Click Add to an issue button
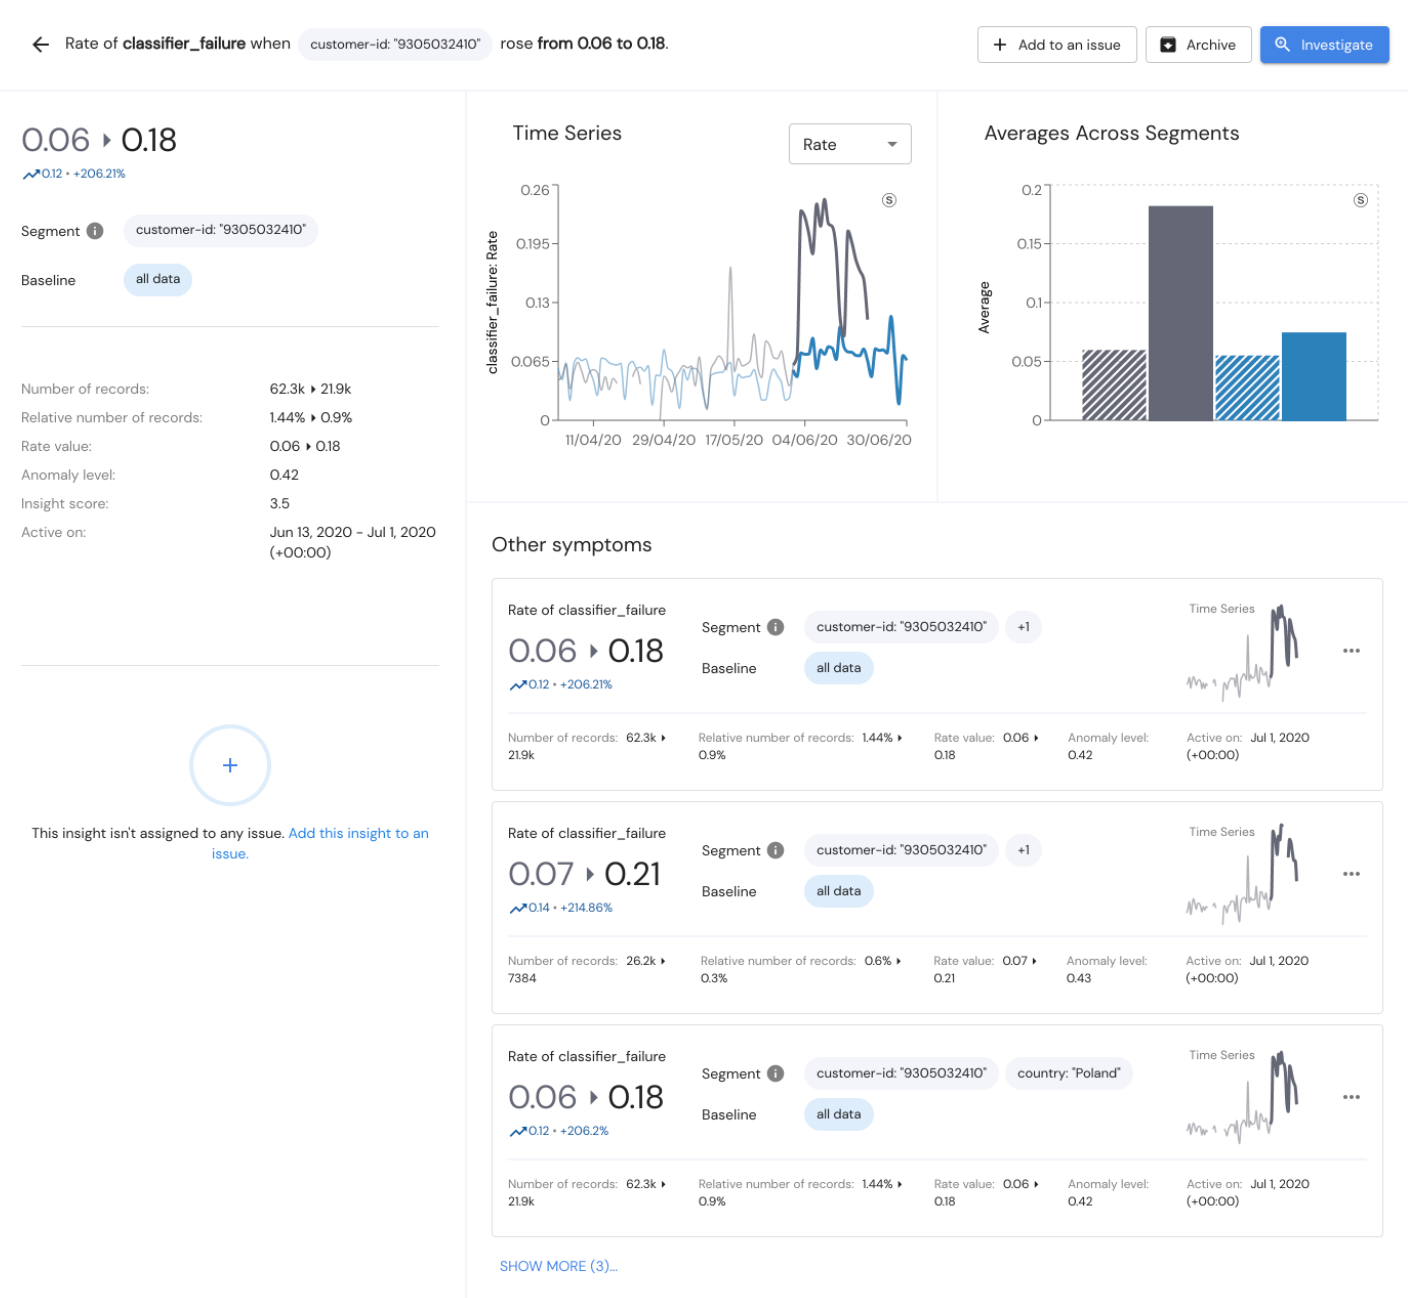Viewport: 1408px width, 1298px height. (x=1056, y=45)
